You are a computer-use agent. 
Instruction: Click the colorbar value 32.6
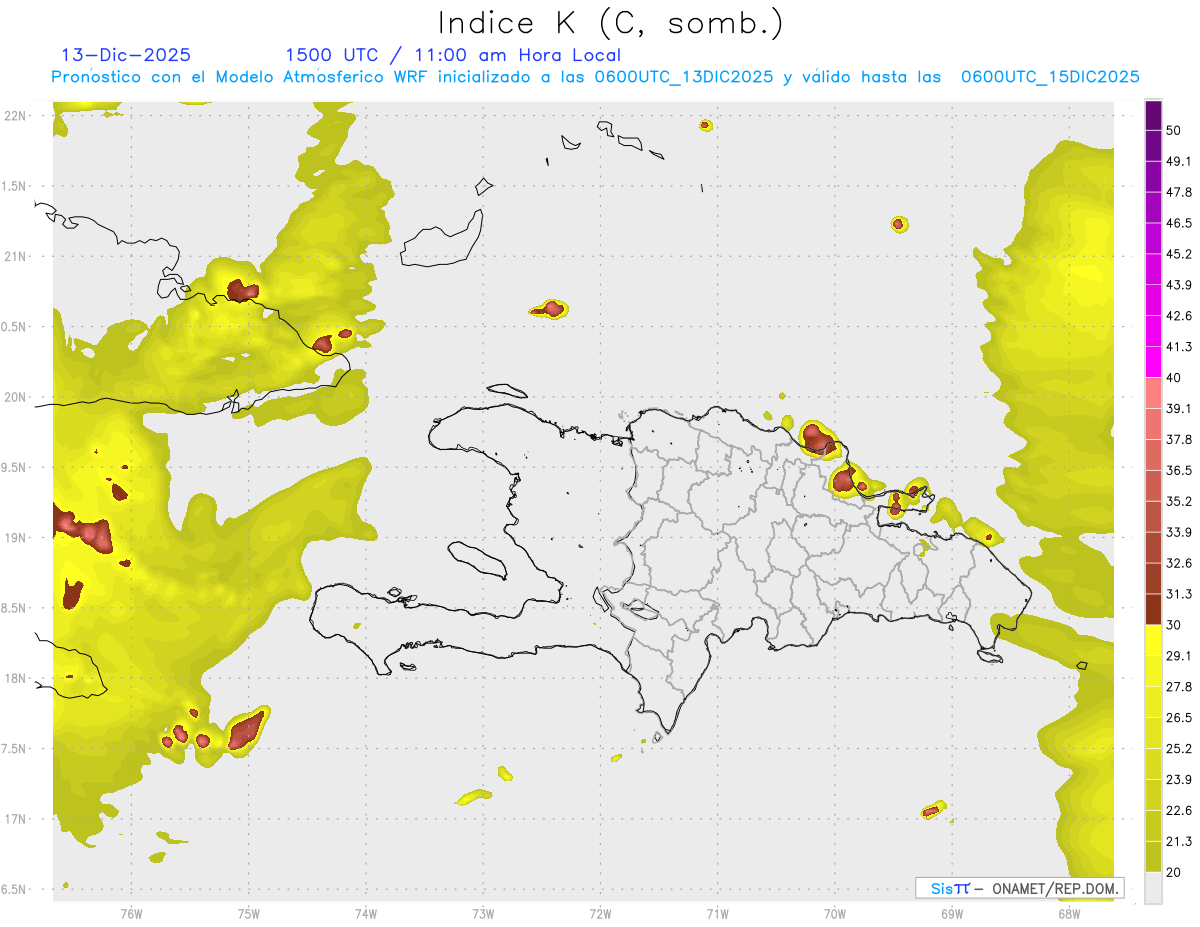coord(1178,563)
